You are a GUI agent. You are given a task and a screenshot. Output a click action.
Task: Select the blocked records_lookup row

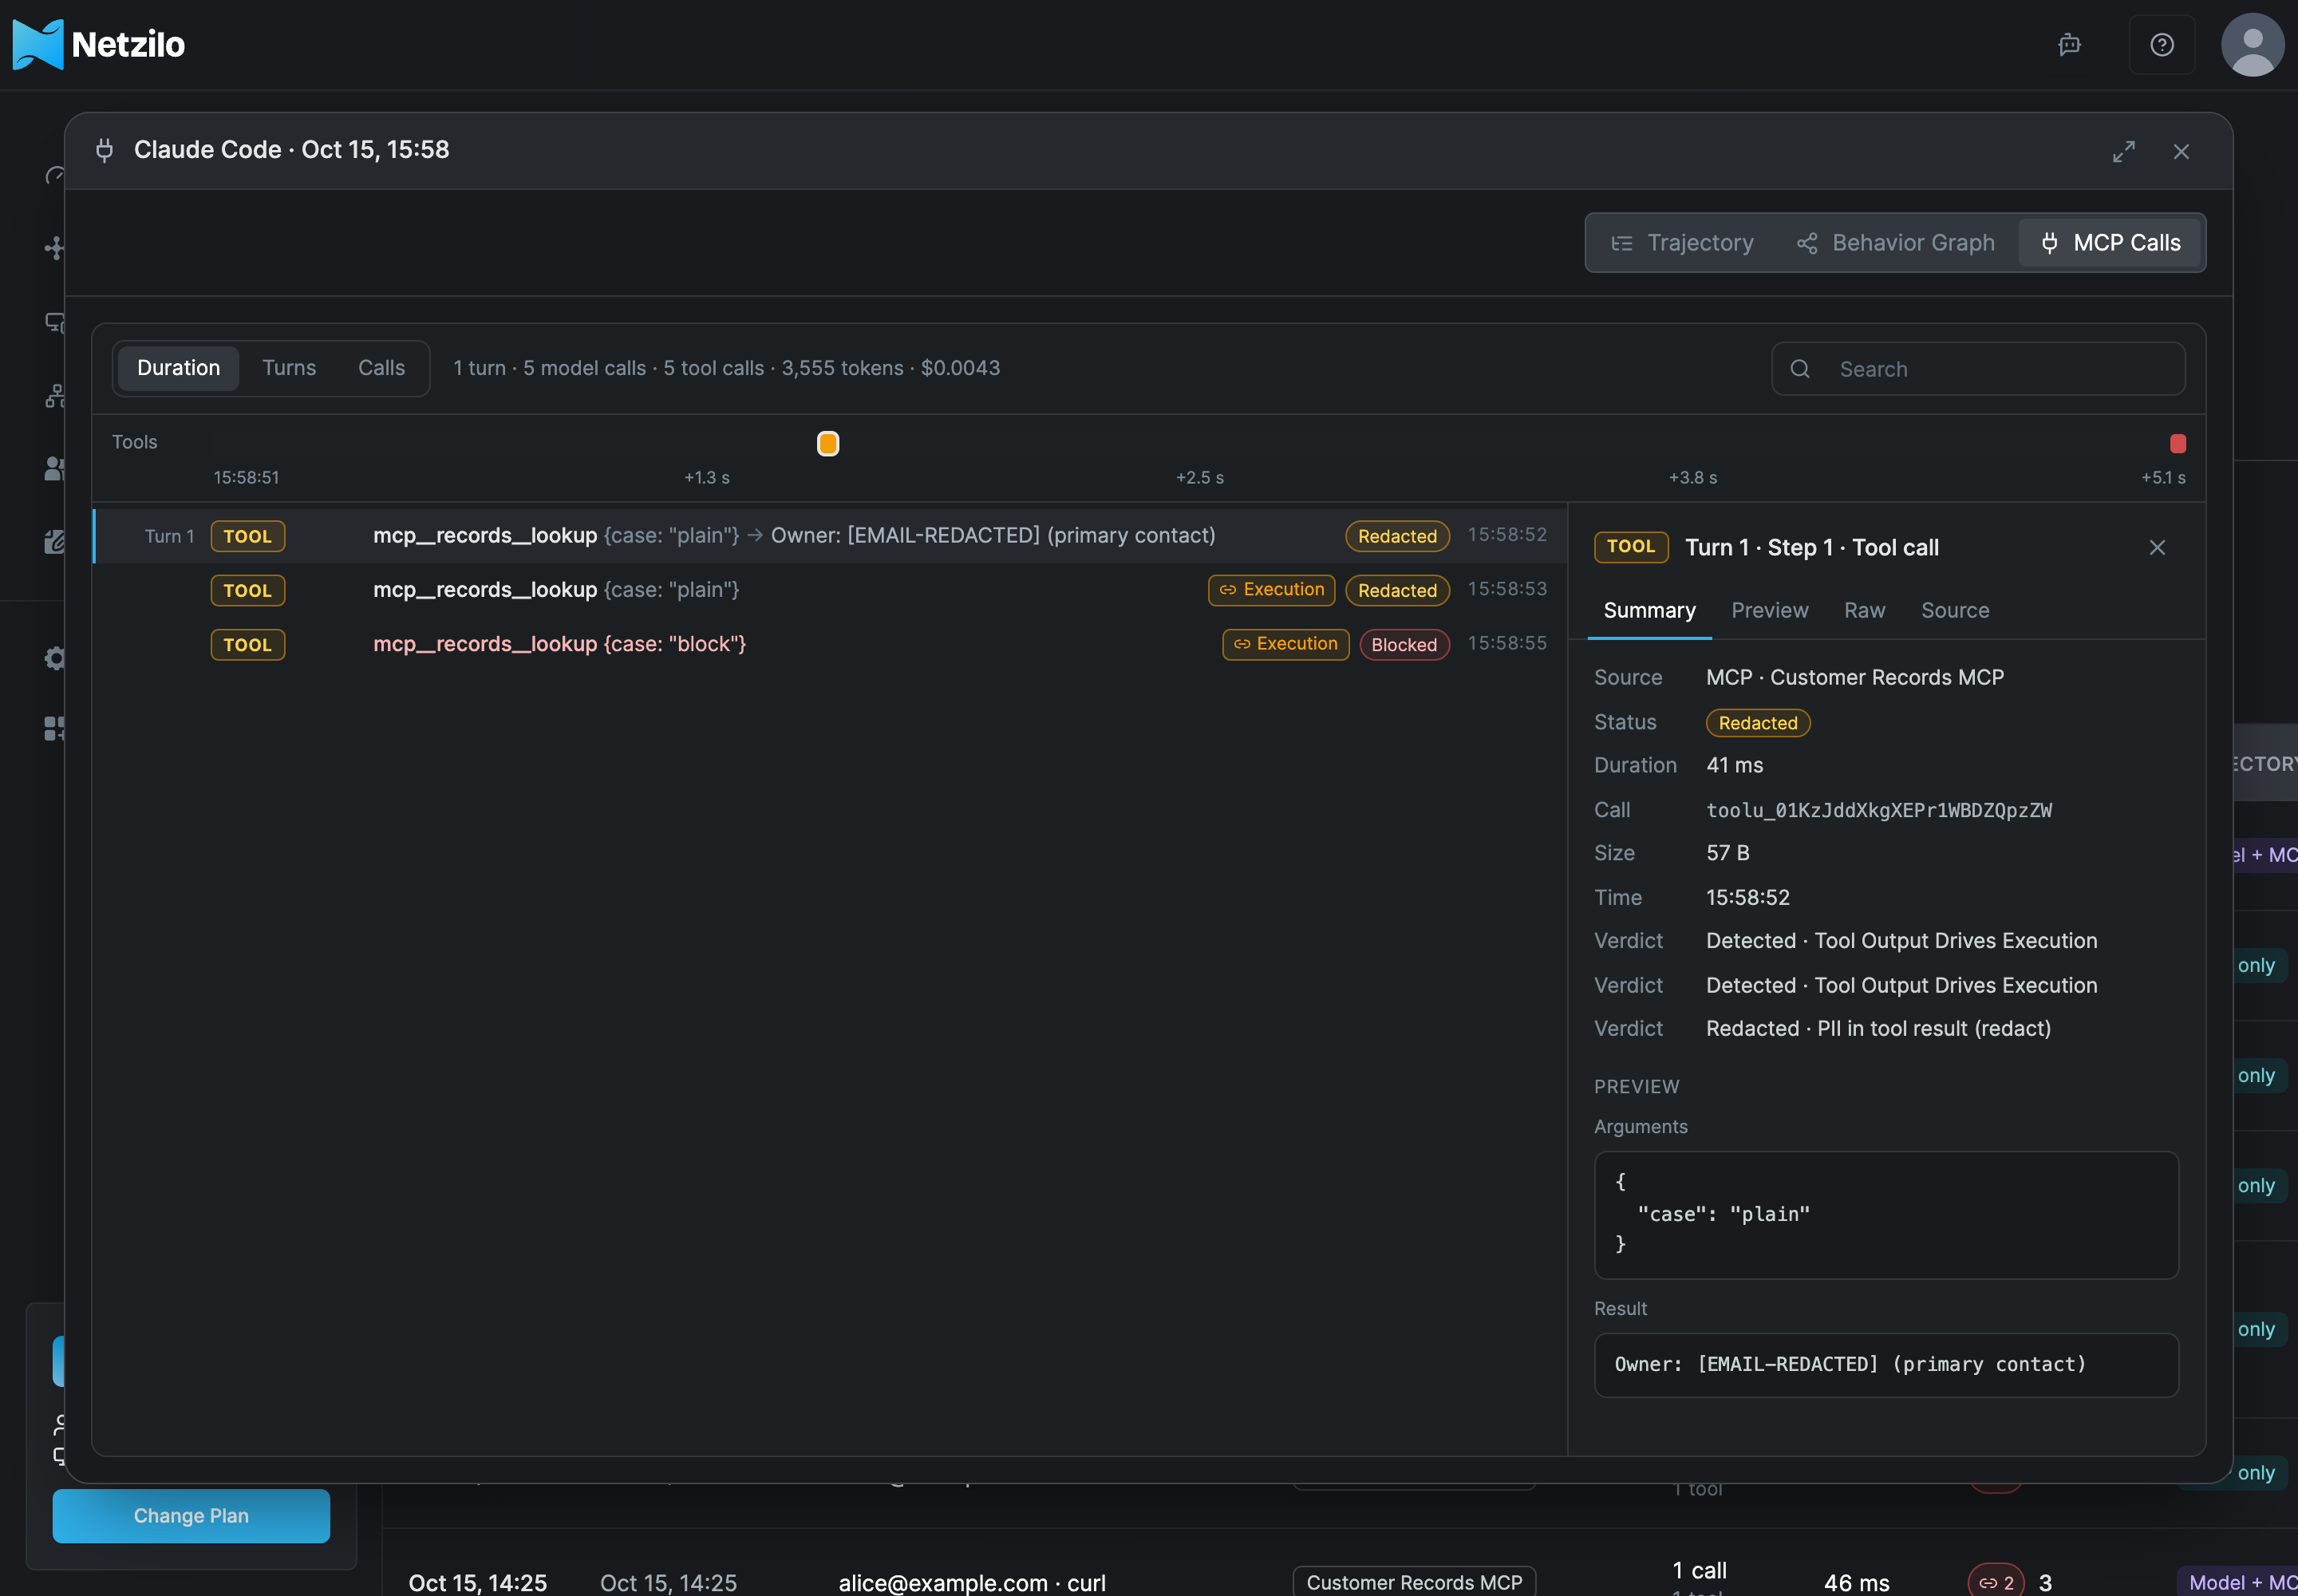pyautogui.click(x=829, y=644)
